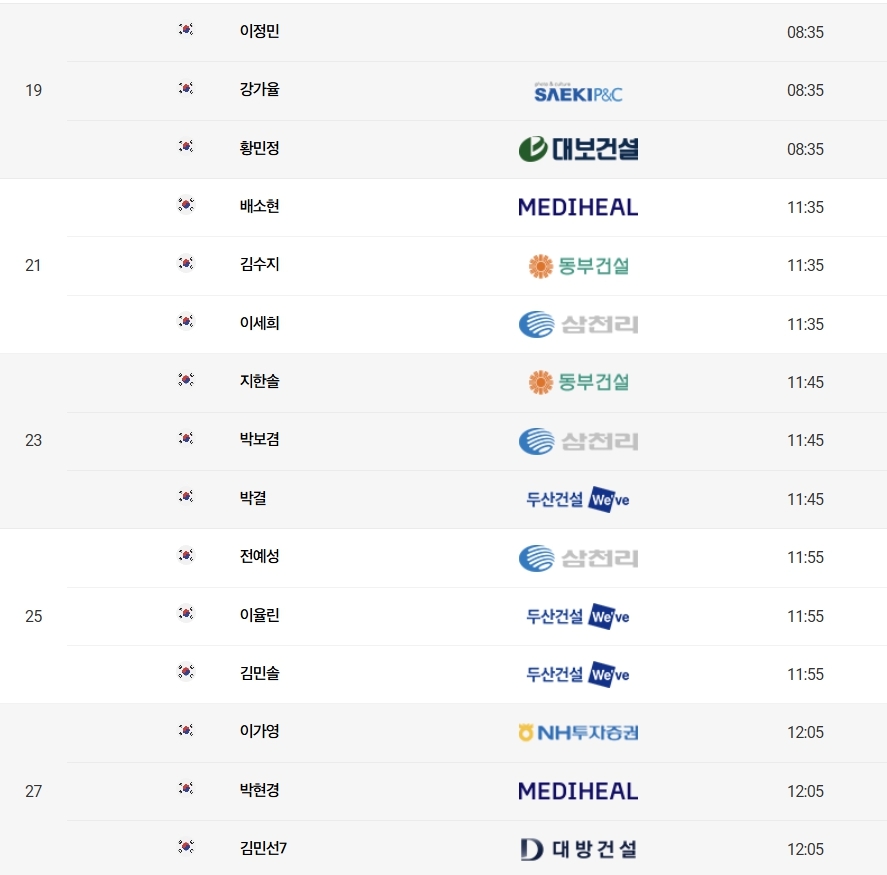Click player name 이율린
This screenshot has width=887, height=875.
pyautogui.click(x=260, y=616)
